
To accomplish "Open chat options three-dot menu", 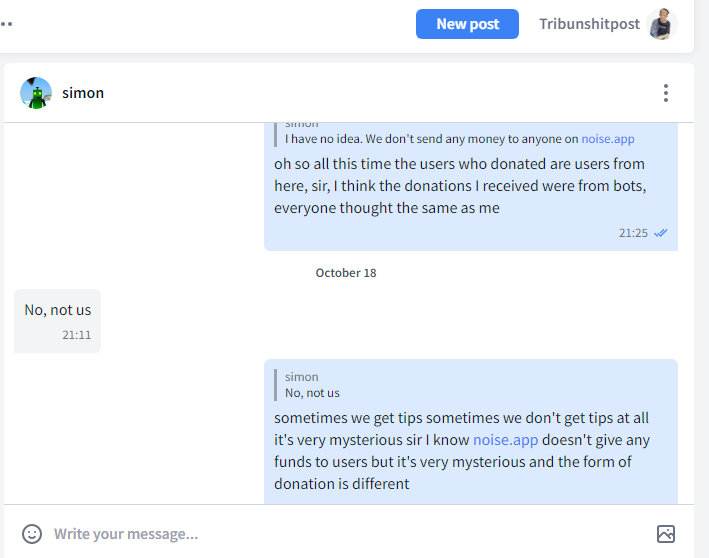I will pos(666,93).
